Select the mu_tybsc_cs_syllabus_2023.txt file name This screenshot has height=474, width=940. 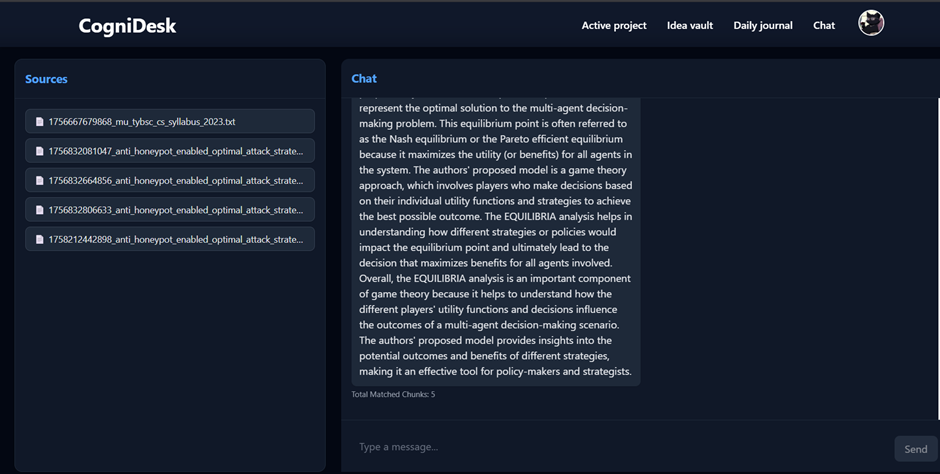click(142, 122)
